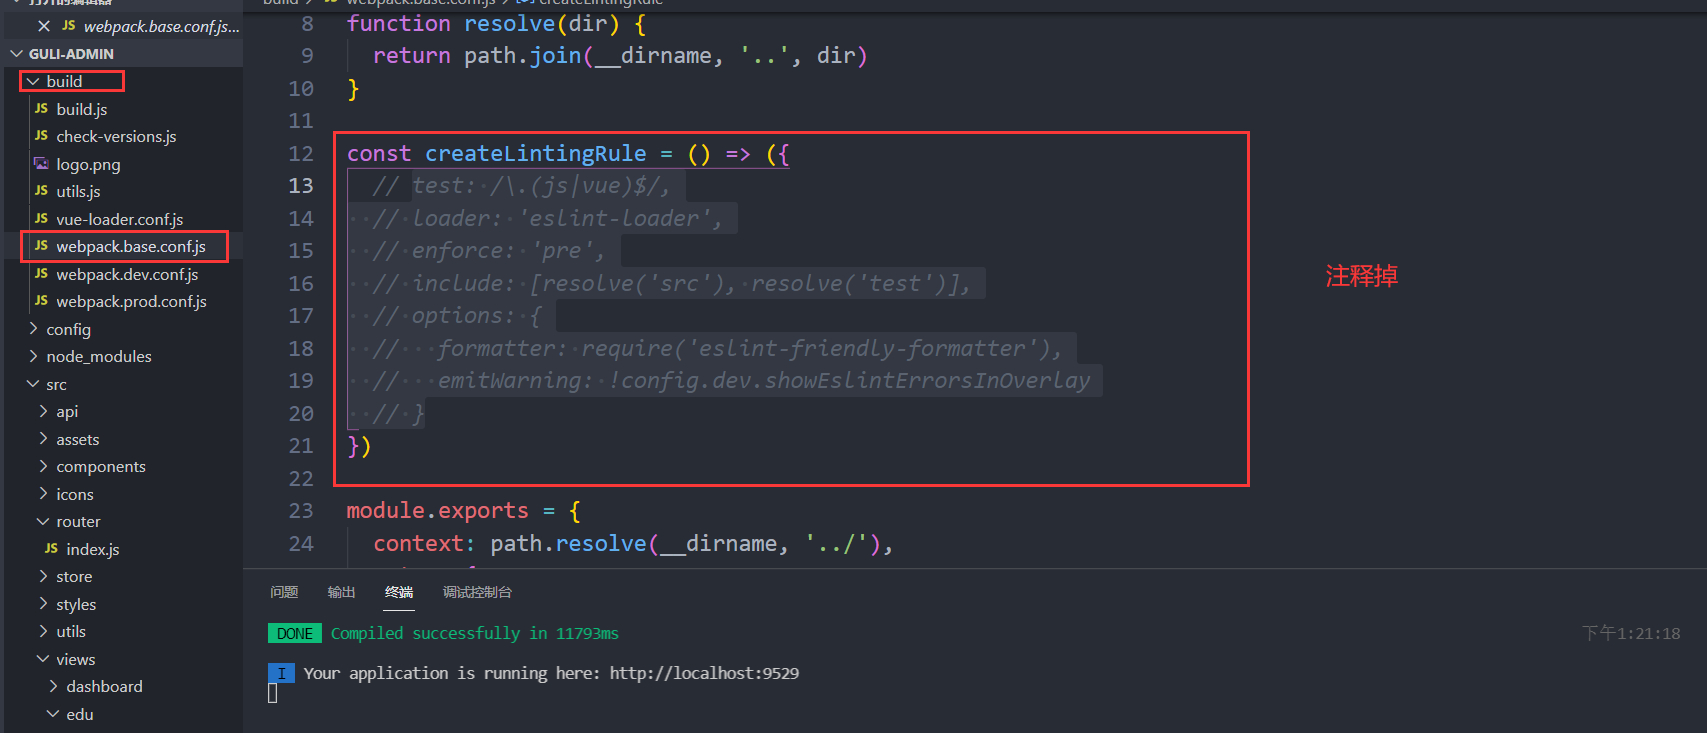Click the 'Compiled successfully in 11793ms' message

pyautogui.click(x=475, y=634)
